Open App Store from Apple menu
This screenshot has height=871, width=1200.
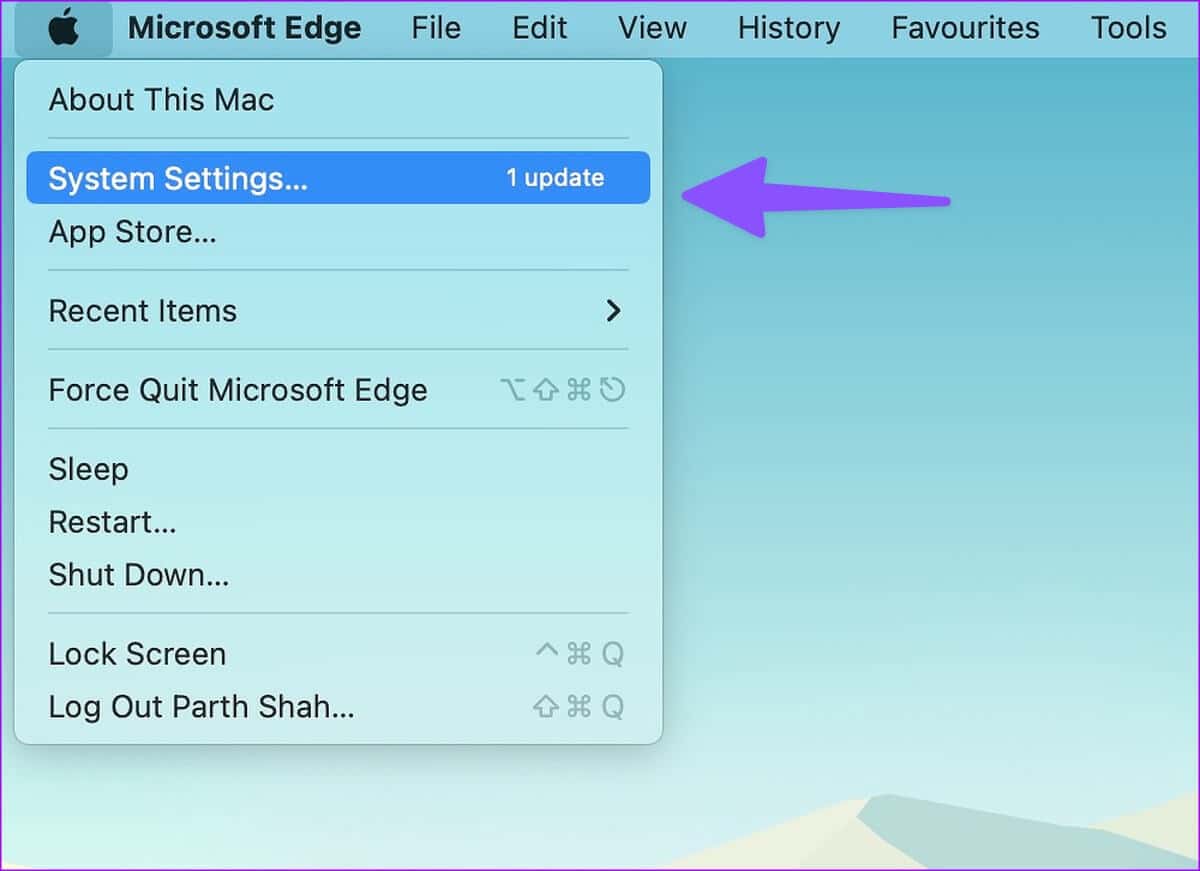click(132, 233)
